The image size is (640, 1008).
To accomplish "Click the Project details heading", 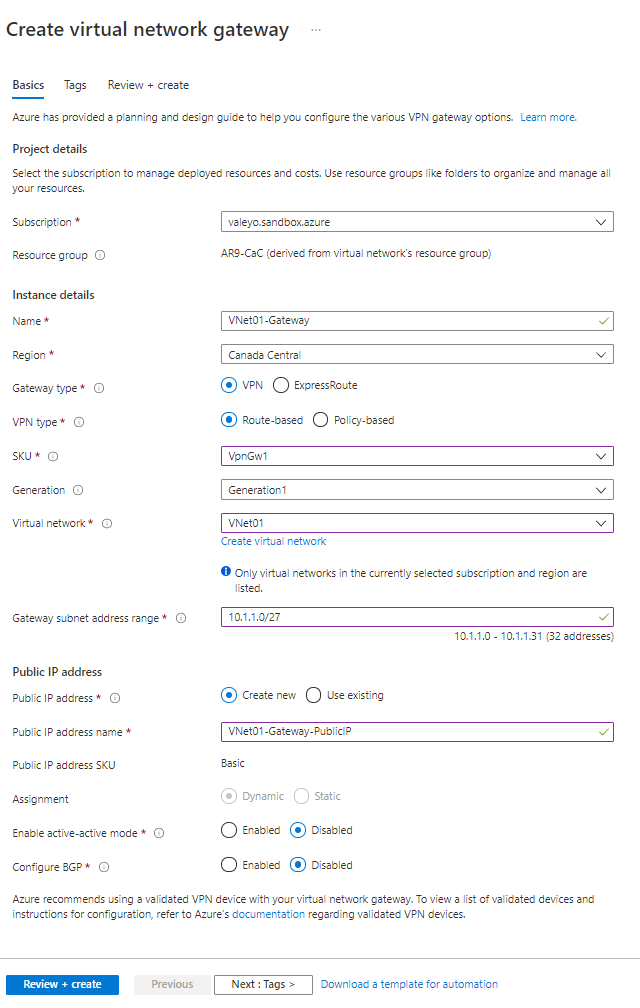I will click(49, 148).
